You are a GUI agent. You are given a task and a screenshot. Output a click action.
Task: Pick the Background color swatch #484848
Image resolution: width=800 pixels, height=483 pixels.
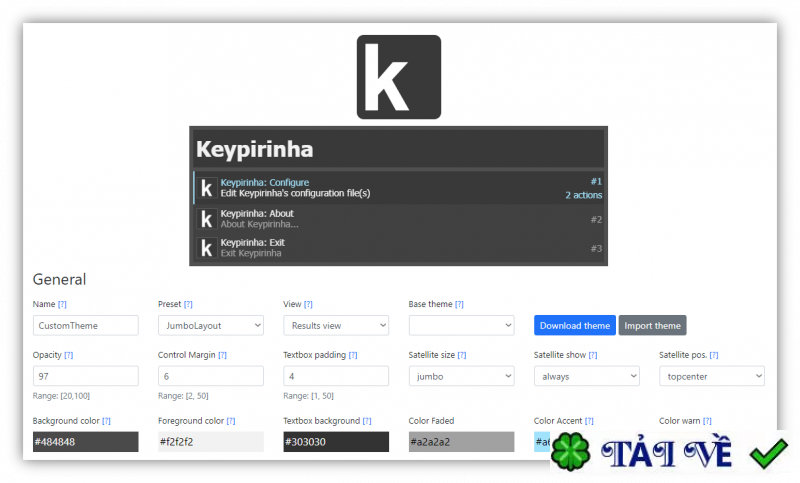86,442
